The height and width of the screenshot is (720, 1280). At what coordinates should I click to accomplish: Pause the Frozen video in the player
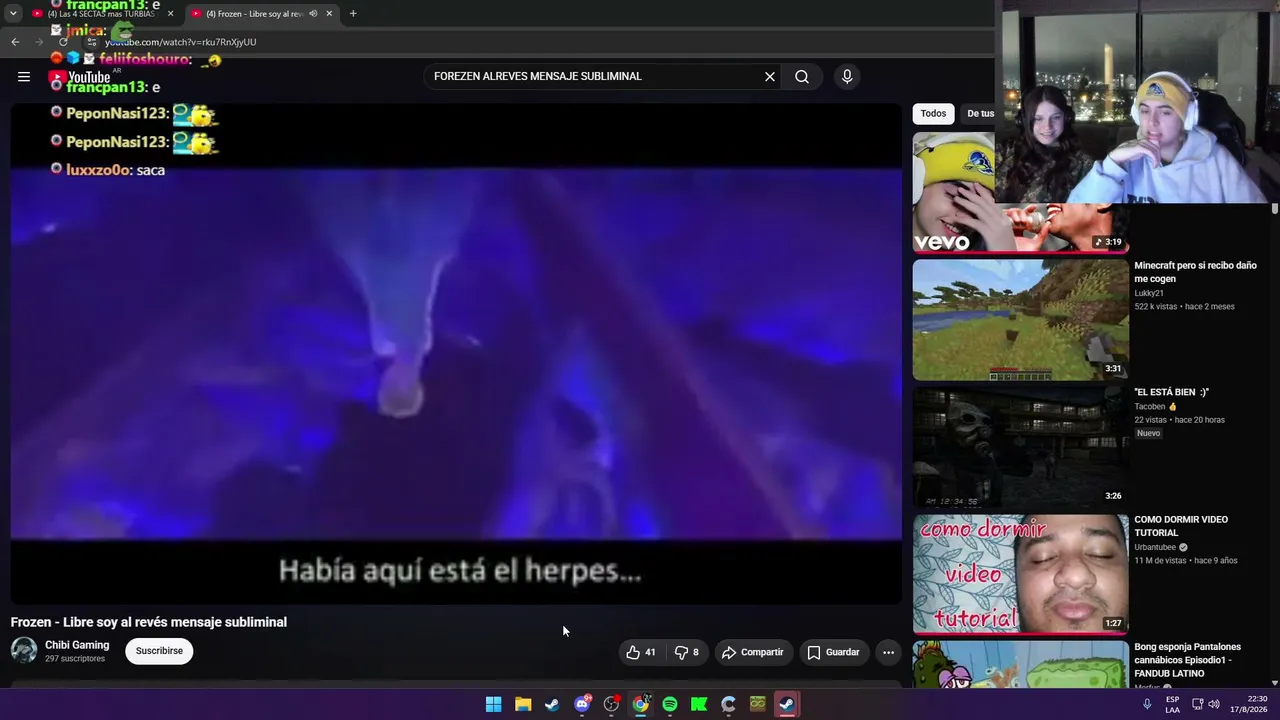coord(456,354)
